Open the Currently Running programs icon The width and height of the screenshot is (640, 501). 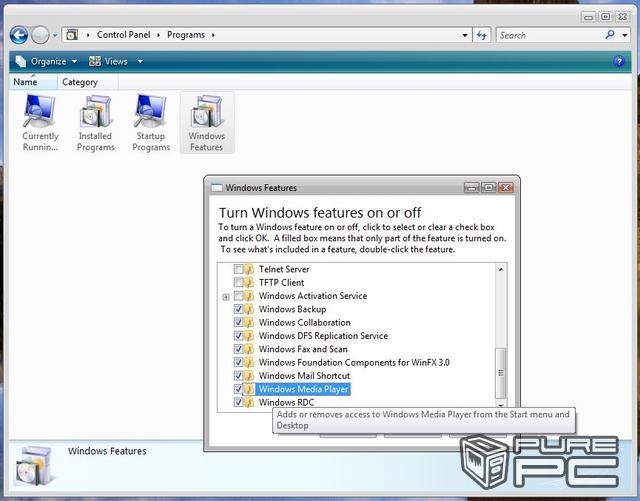(x=40, y=122)
